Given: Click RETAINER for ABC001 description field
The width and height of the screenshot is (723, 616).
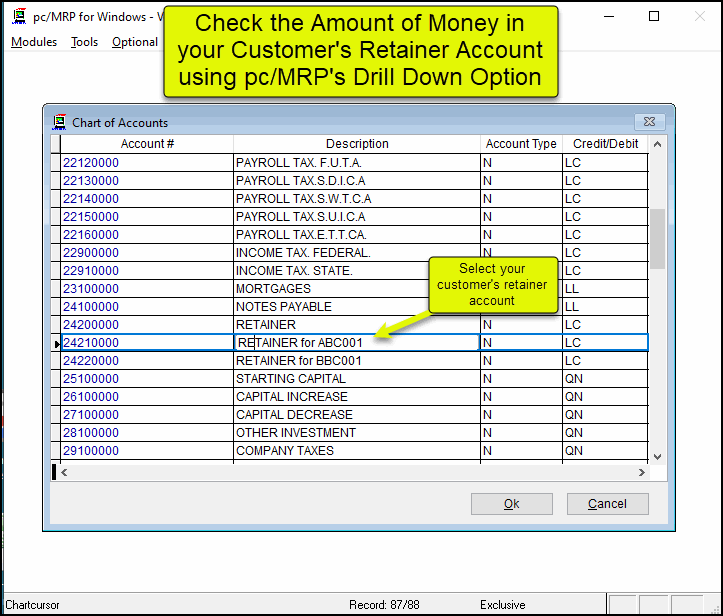Looking at the screenshot, I should click(356, 343).
